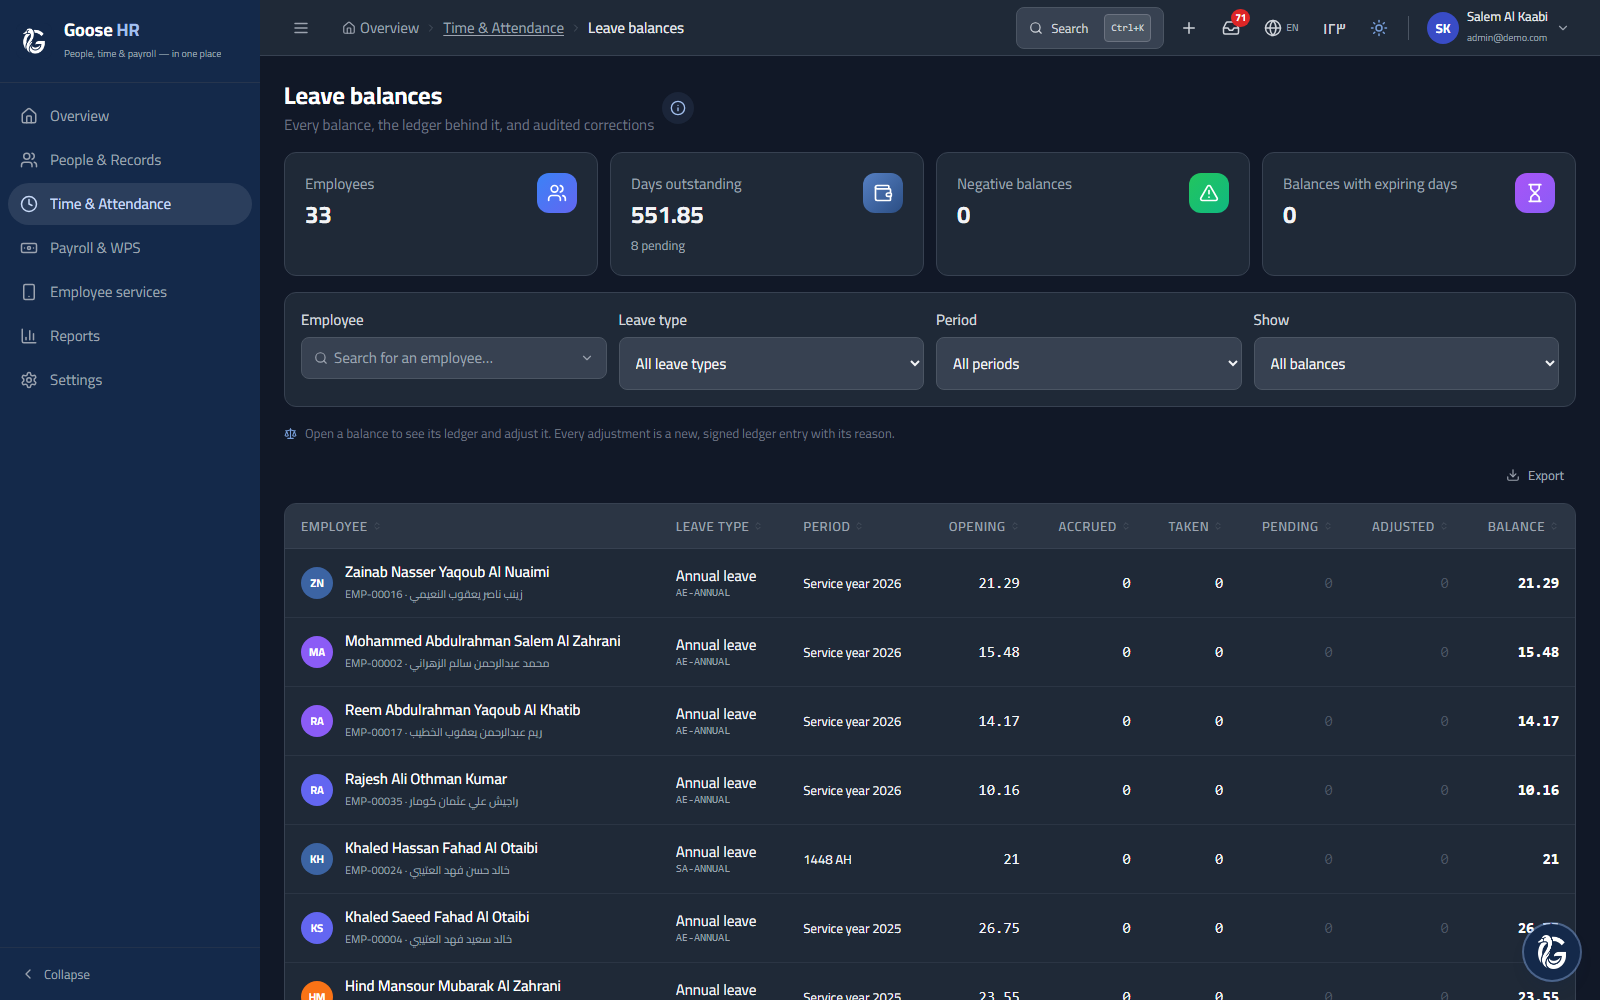
Task: Switch language with the globe EN icon
Action: click(x=1281, y=28)
